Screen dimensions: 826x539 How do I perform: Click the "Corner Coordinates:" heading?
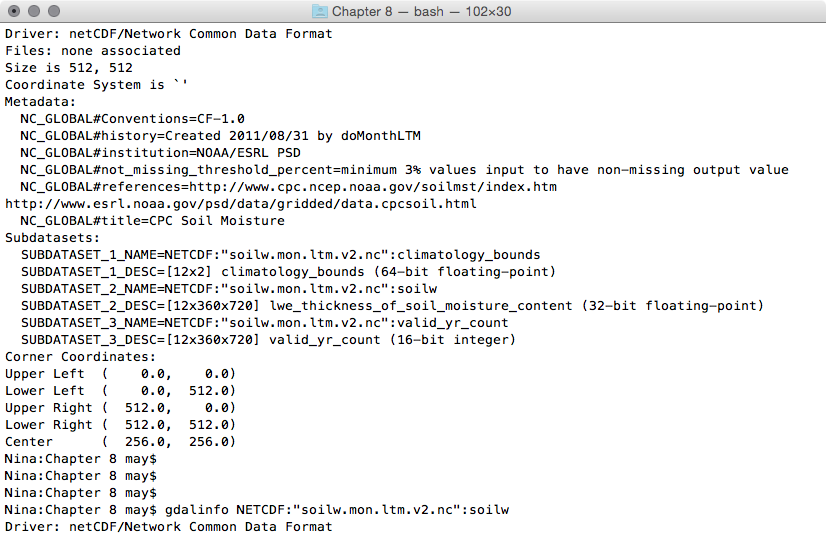pyautogui.click(x=80, y=357)
